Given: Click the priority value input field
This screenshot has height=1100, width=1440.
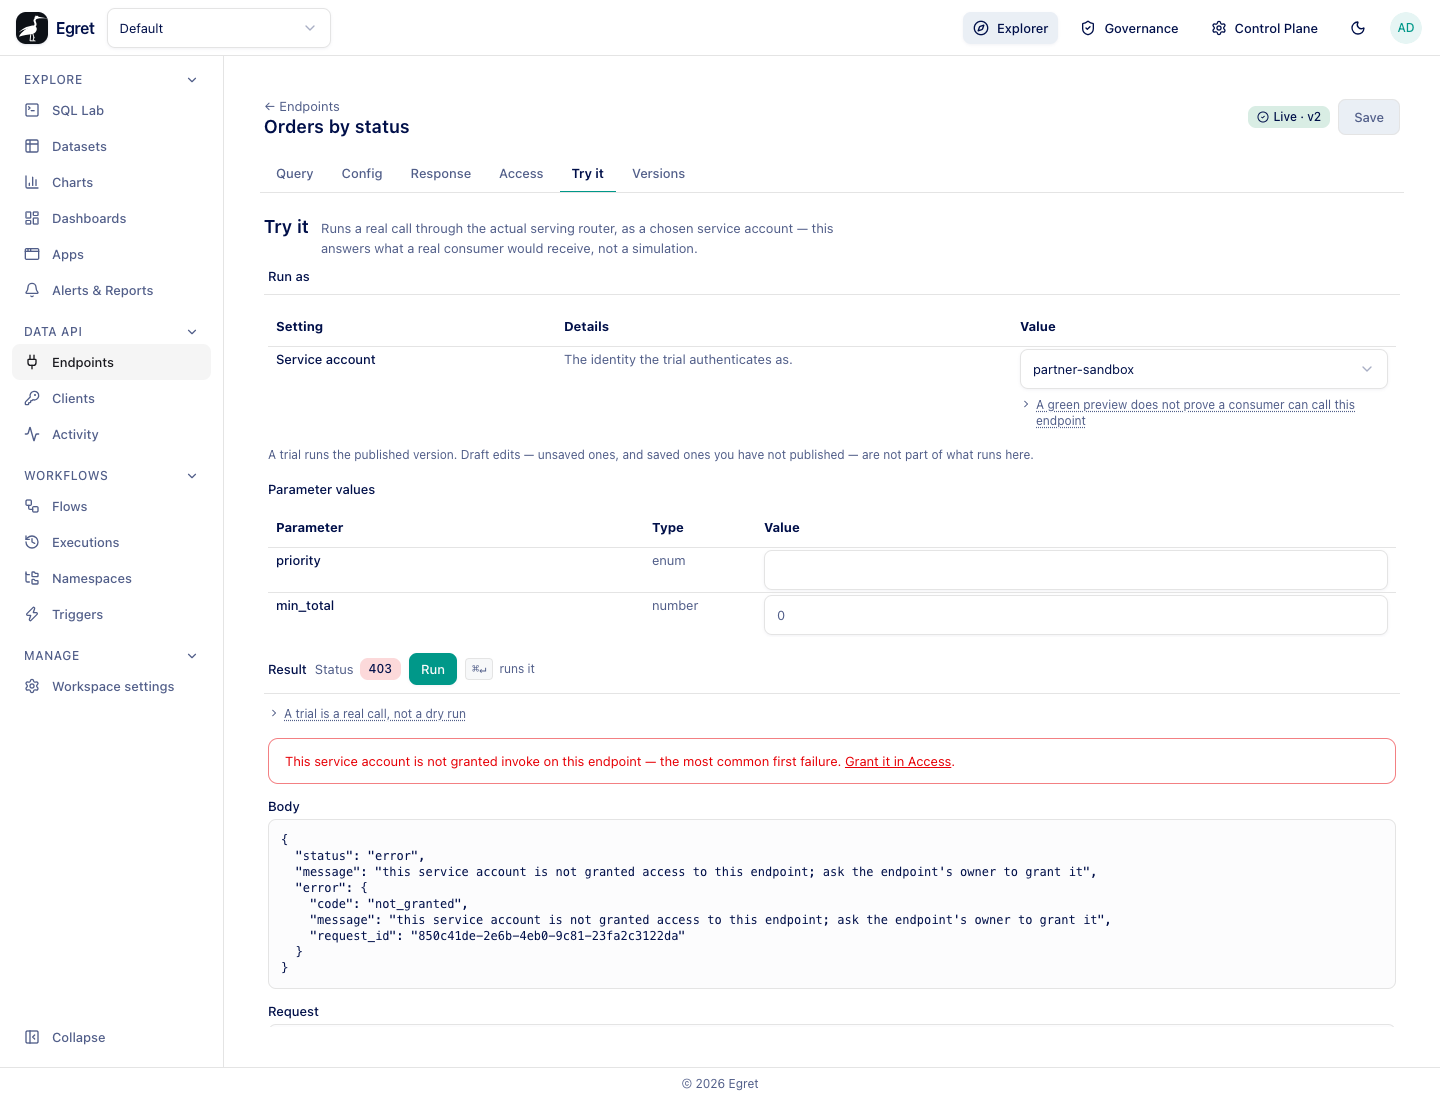Looking at the screenshot, I should pyautogui.click(x=1076, y=570).
